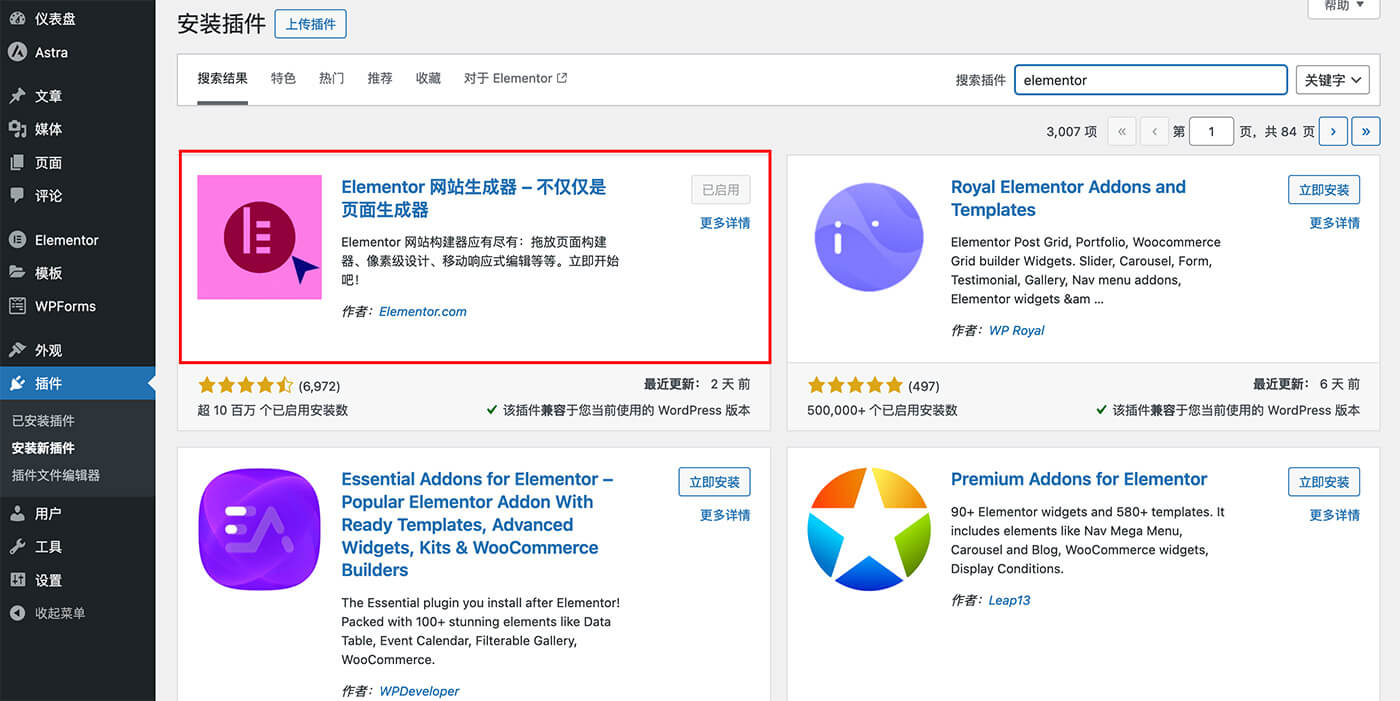Open 更多详情 for Essential Addons
This screenshot has width=1400, height=701.
(x=725, y=515)
